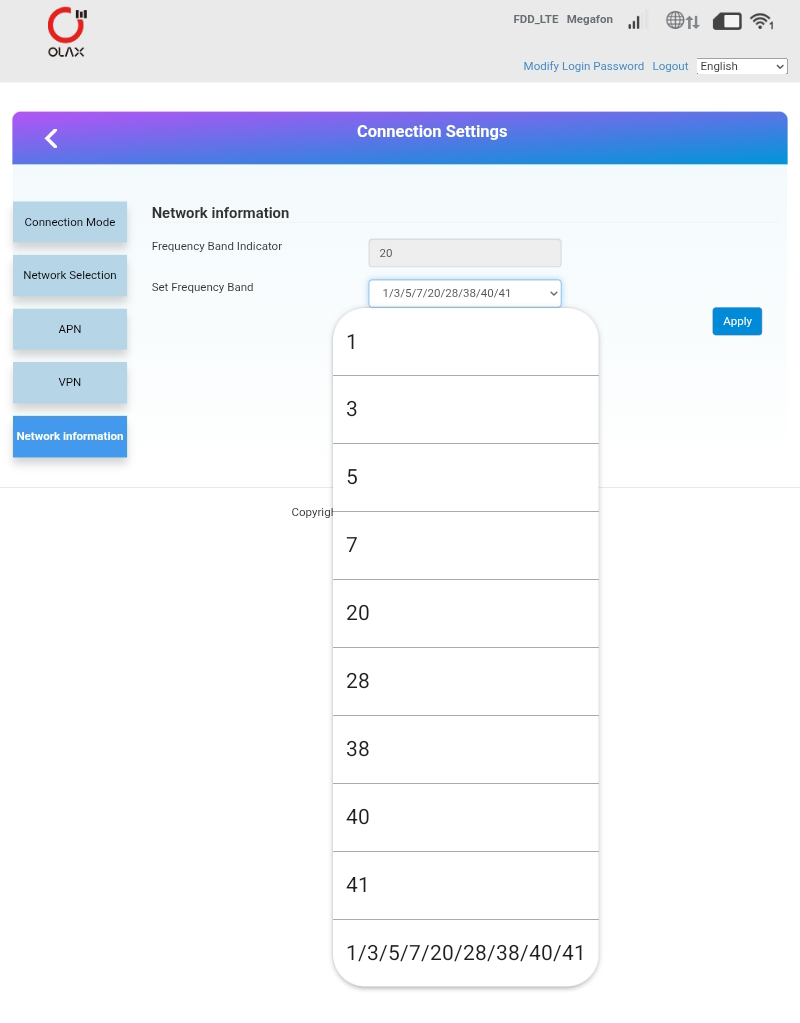Choose band 1 option
The image size is (800, 1023).
coord(465,342)
